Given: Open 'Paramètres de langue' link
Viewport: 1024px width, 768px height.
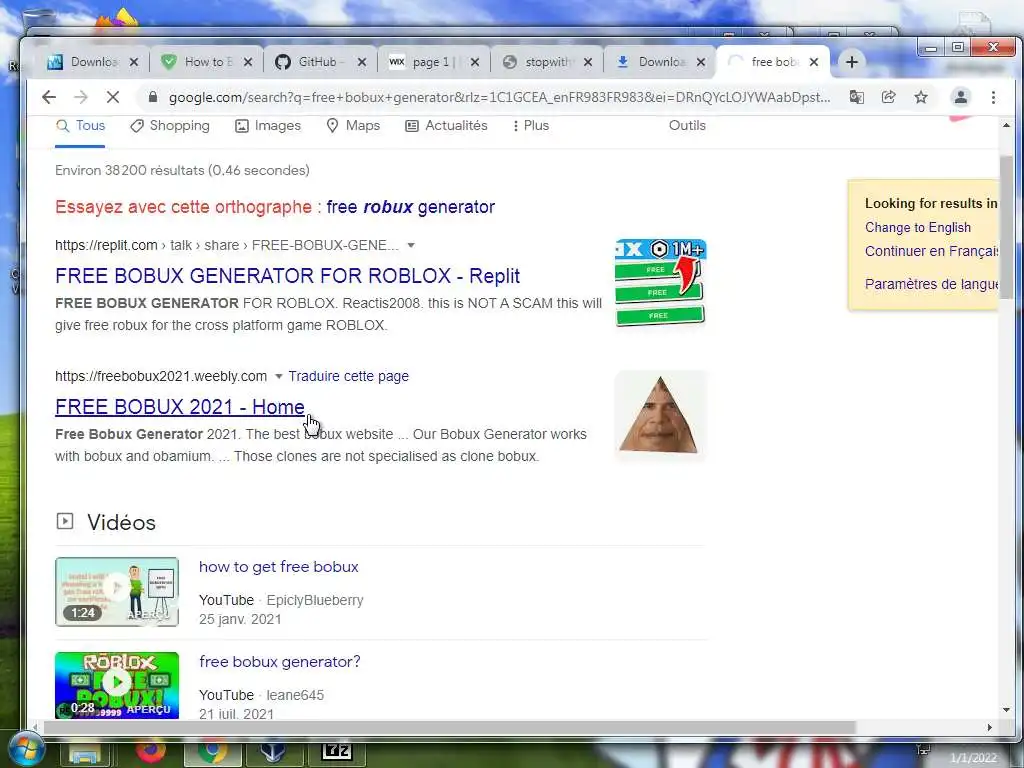Looking at the screenshot, I should click(x=931, y=284).
